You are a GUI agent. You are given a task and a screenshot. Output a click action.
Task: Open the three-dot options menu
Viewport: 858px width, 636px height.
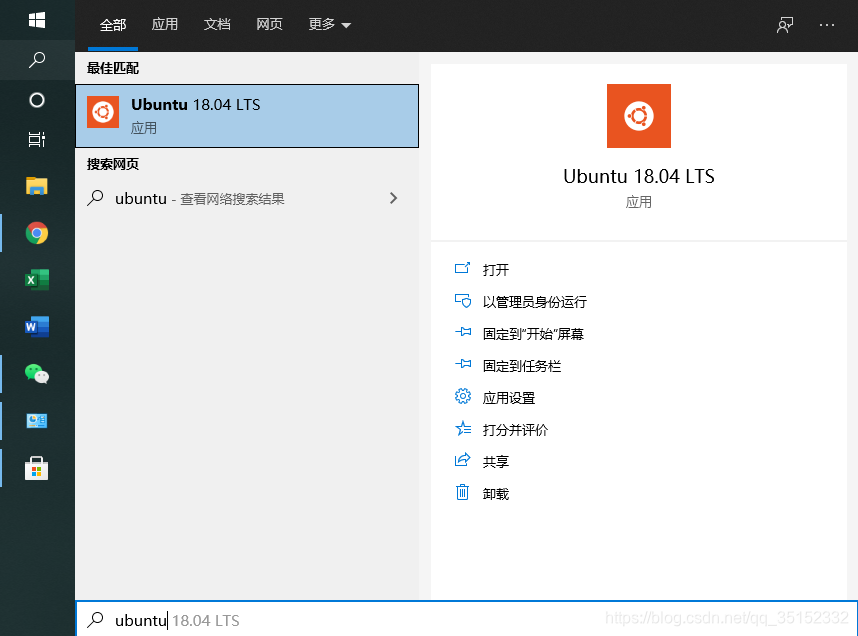[x=827, y=25]
